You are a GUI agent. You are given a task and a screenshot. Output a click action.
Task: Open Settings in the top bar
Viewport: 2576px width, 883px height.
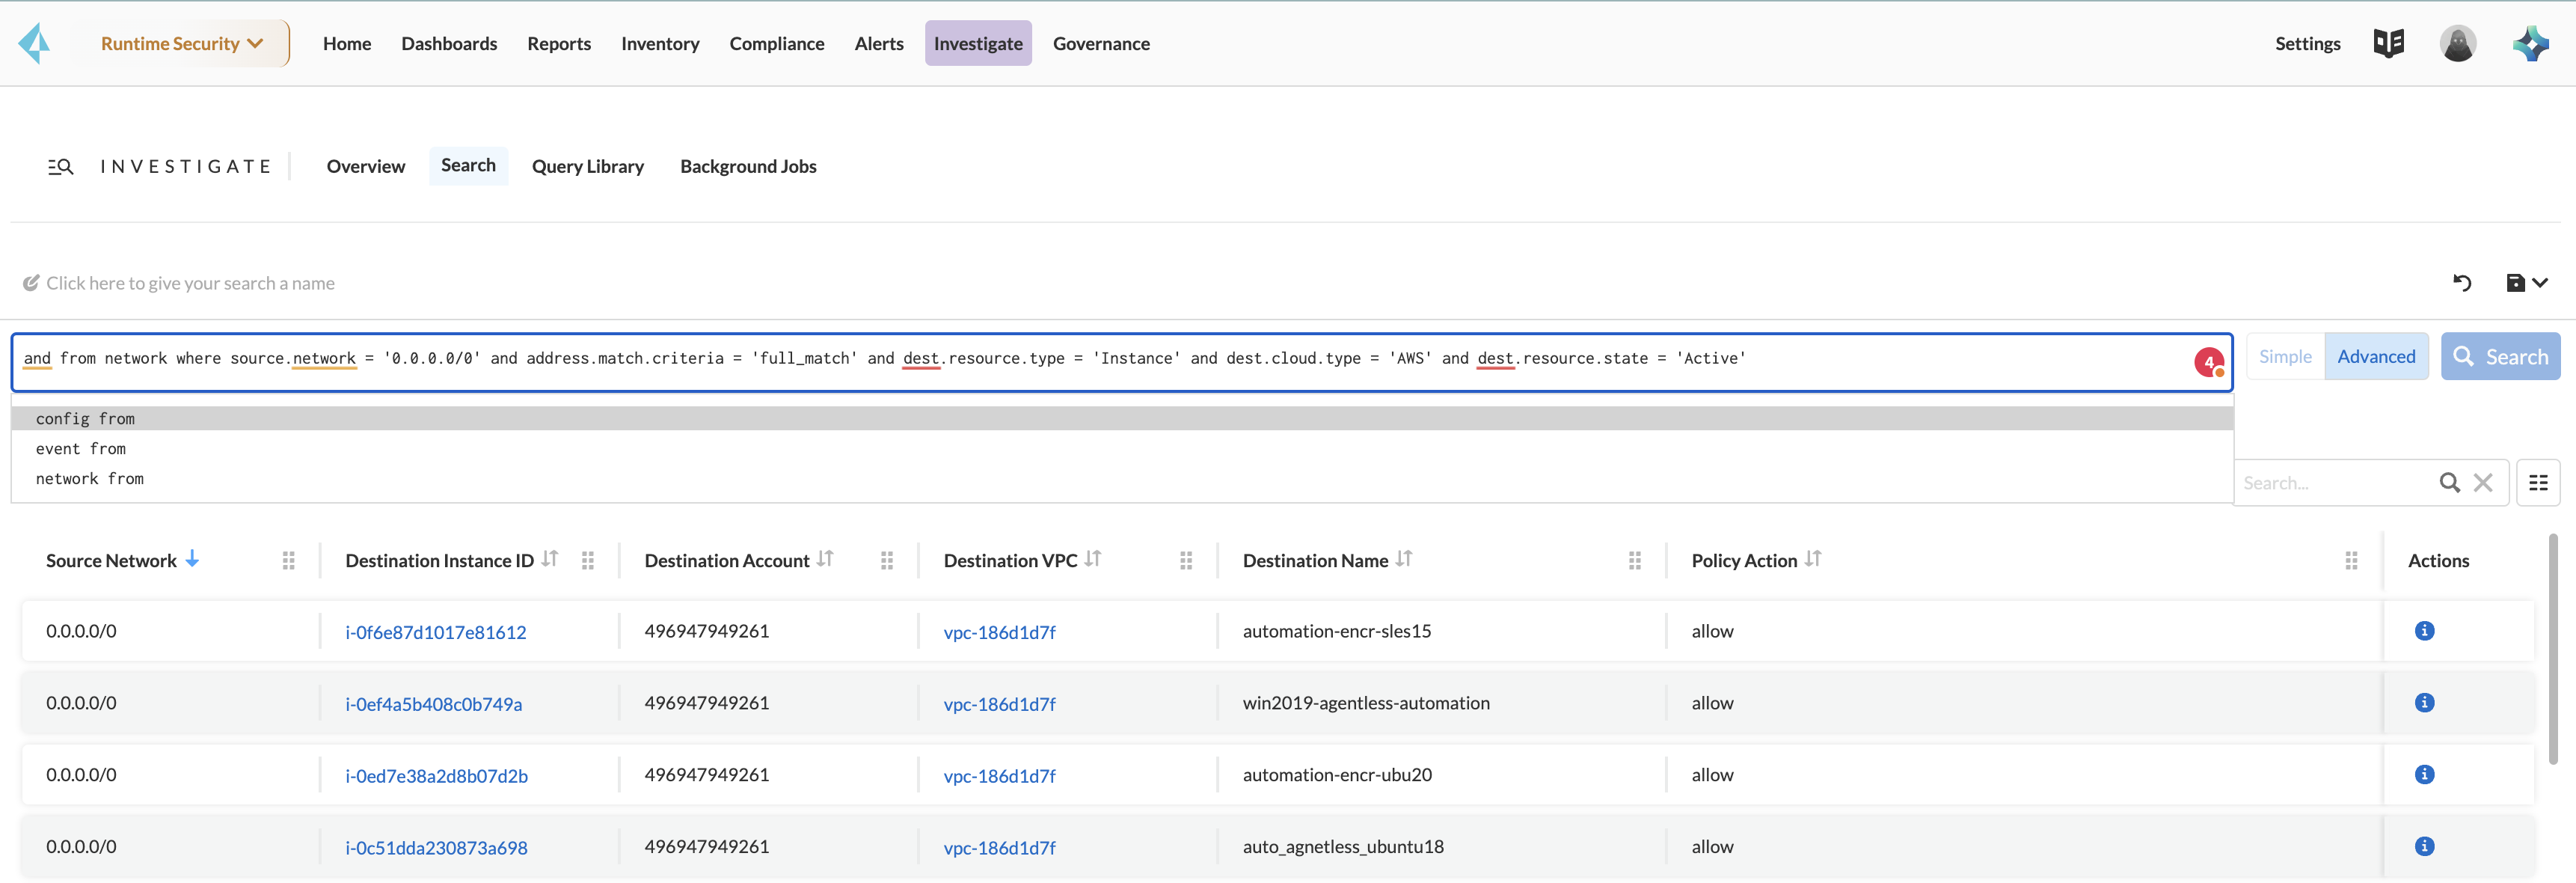click(2307, 44)
